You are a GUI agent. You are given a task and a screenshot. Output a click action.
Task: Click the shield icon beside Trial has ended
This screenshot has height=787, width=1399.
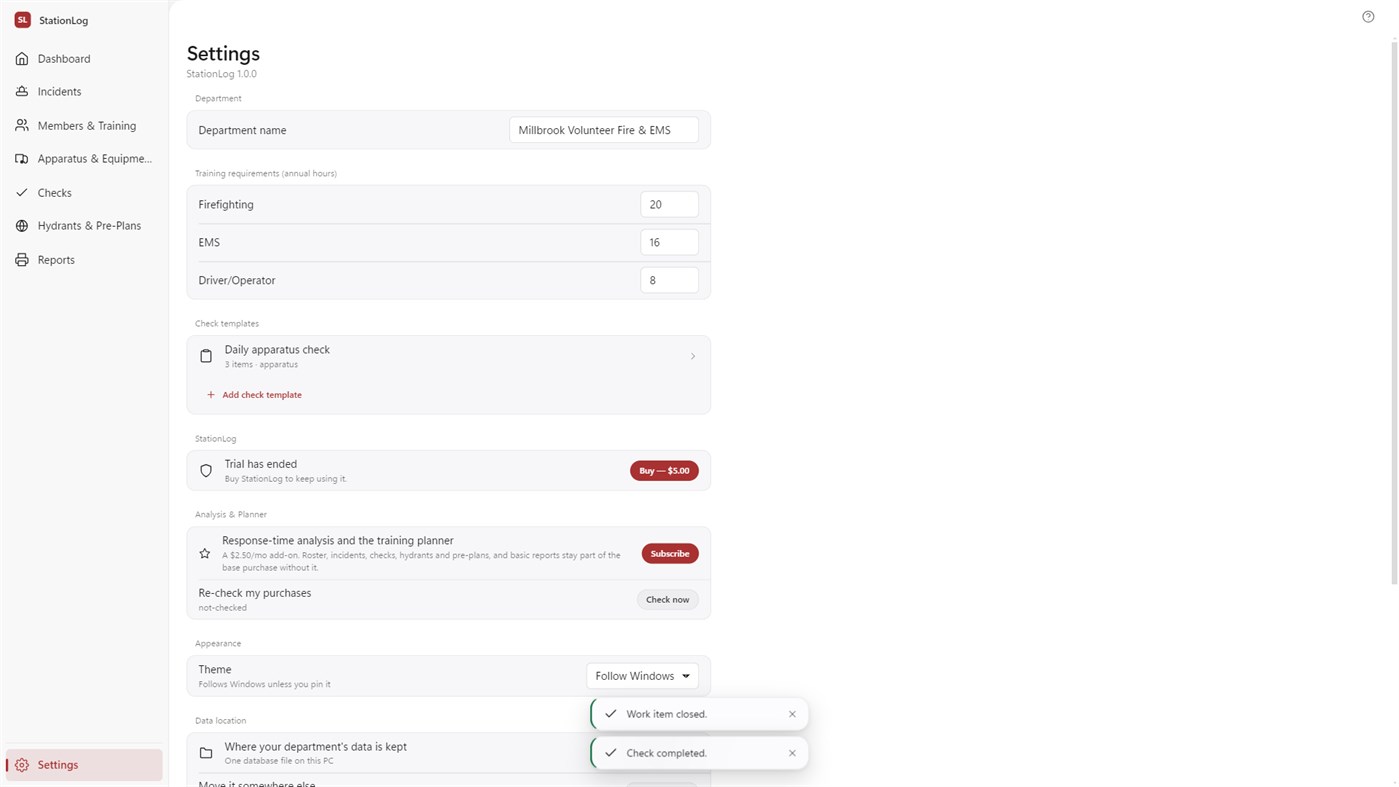[206, 470]
